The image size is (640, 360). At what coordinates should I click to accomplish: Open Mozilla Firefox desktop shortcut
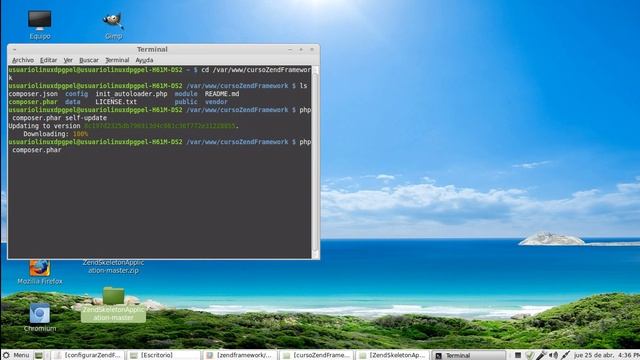(x=40, y=272)
